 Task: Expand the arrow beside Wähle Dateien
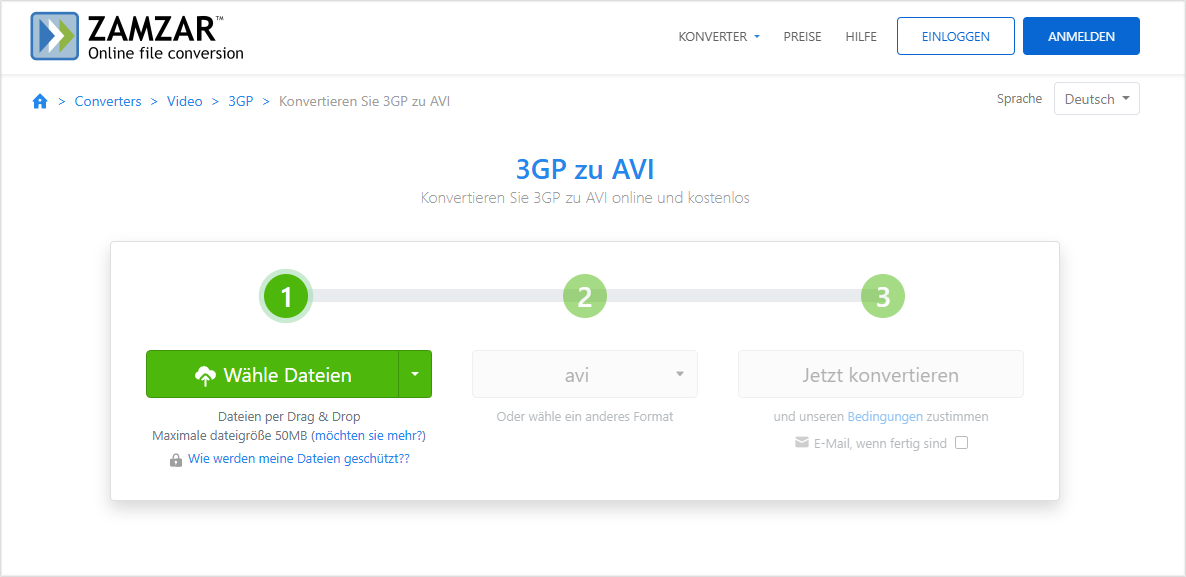click(x=414, y=374)
